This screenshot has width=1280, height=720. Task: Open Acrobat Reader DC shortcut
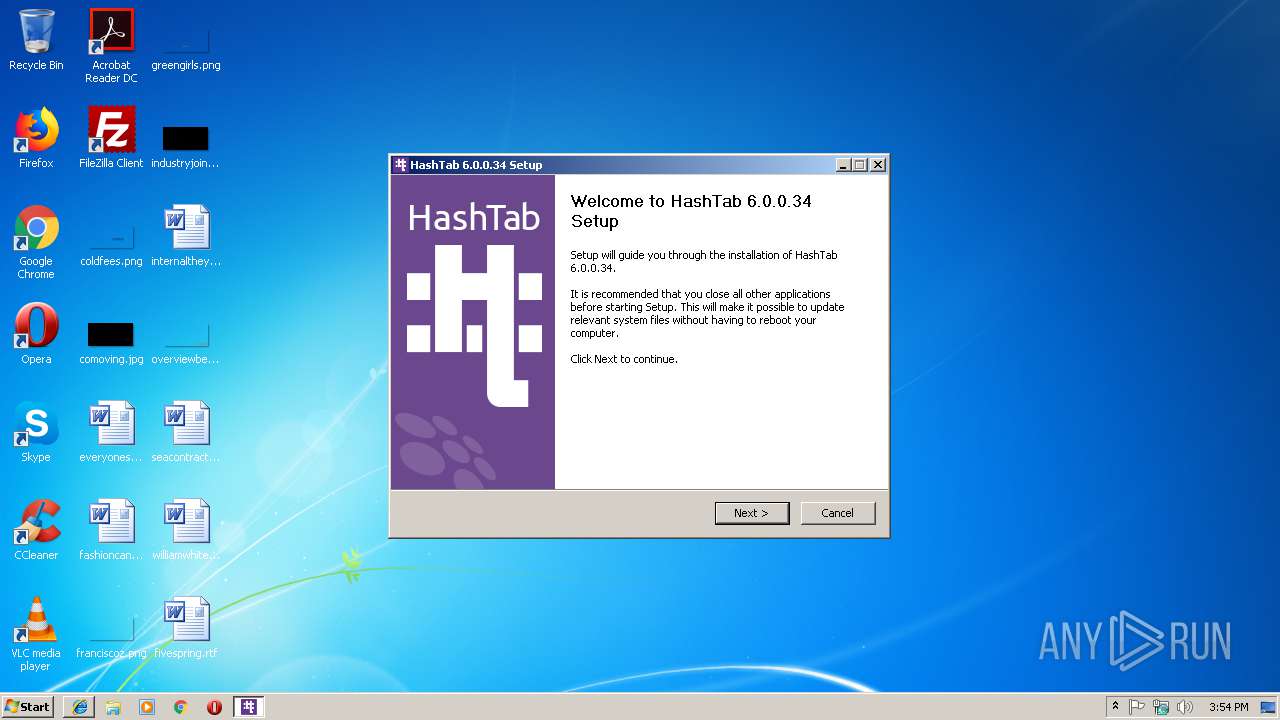coord(111,46)
